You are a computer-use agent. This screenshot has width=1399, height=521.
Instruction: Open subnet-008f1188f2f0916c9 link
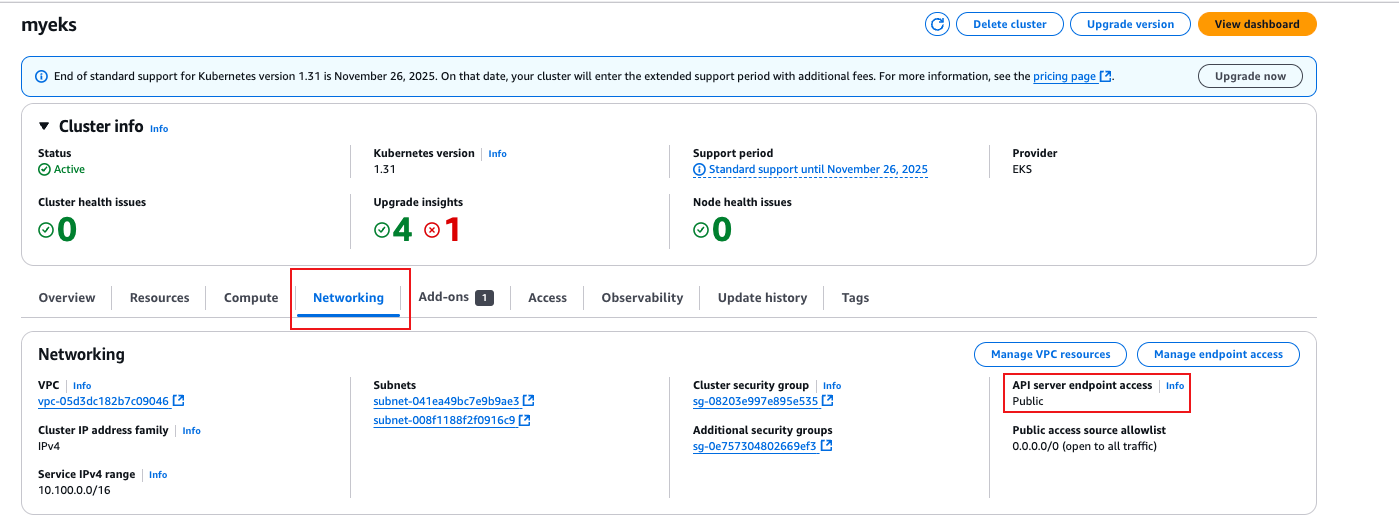(x=444, y=420)
